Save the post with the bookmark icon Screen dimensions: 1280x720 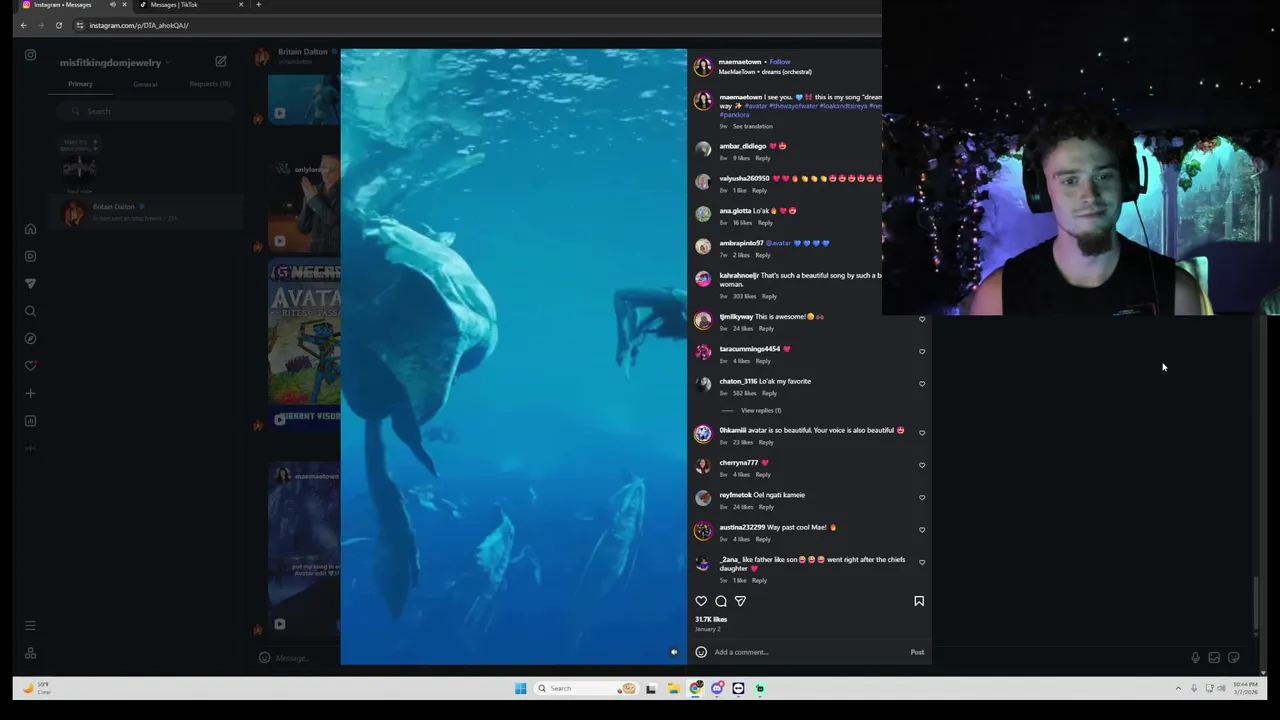[x=919, y=601]
